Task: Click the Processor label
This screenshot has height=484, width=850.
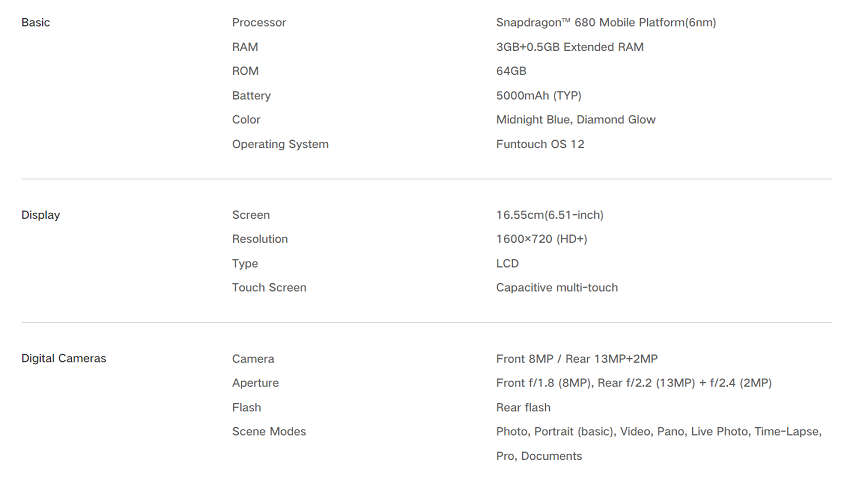Action: pyautogui.click(x=259, y=23)
